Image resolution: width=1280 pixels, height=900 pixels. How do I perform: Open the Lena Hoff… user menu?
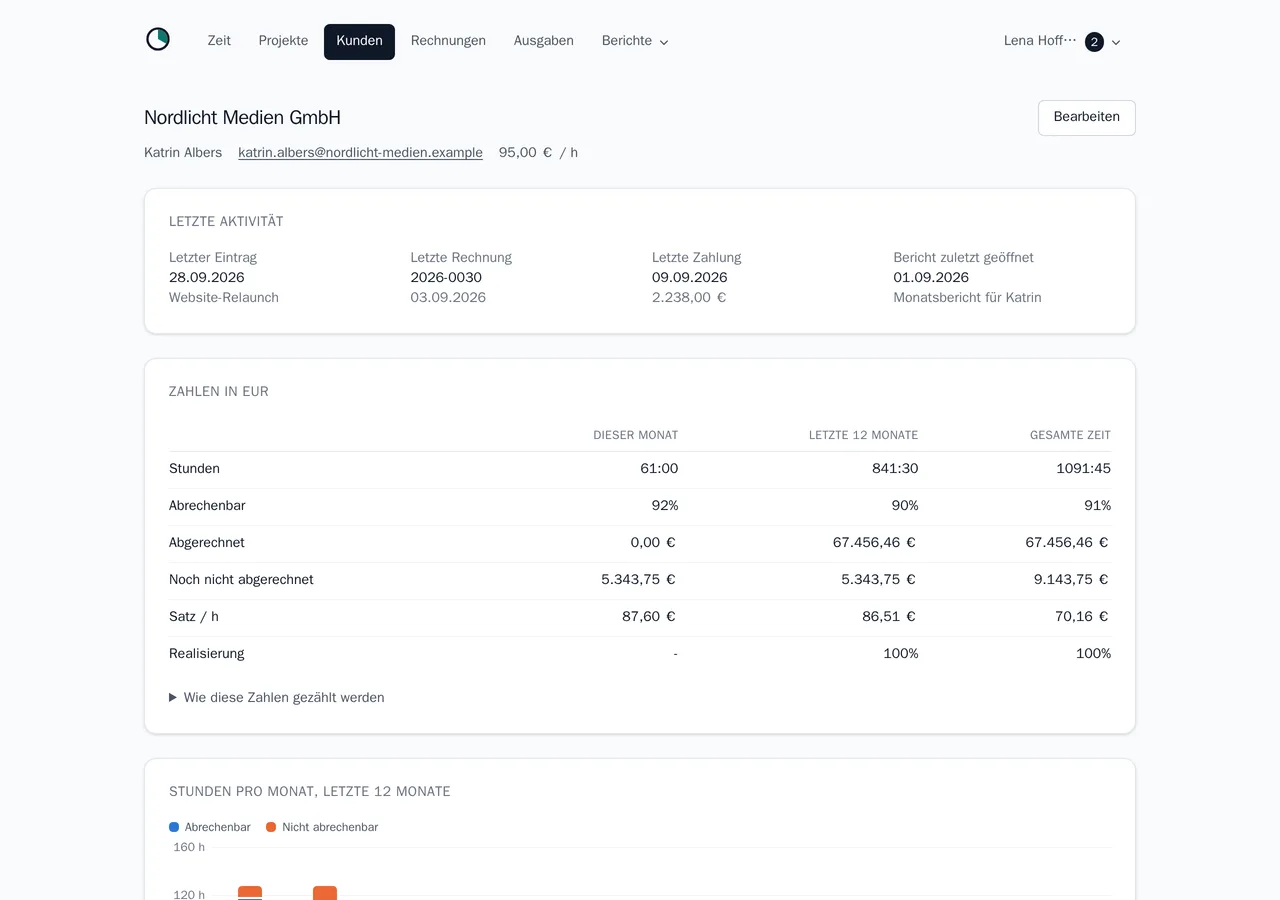coord(1062,41)
